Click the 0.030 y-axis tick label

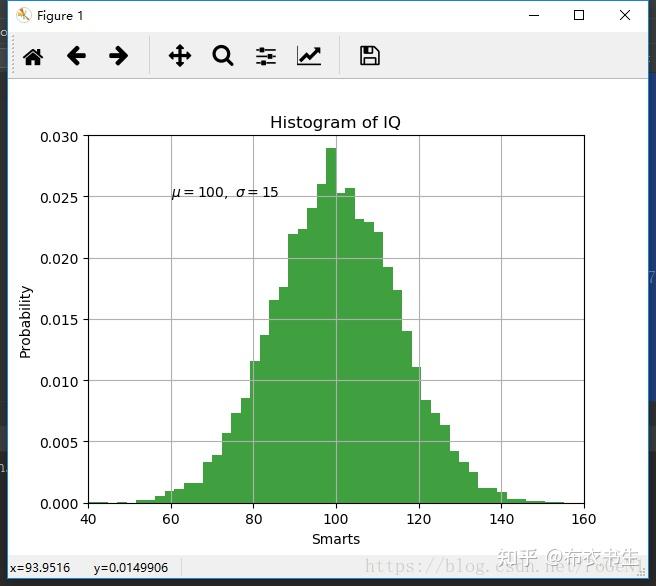click(x=59, y=137)
